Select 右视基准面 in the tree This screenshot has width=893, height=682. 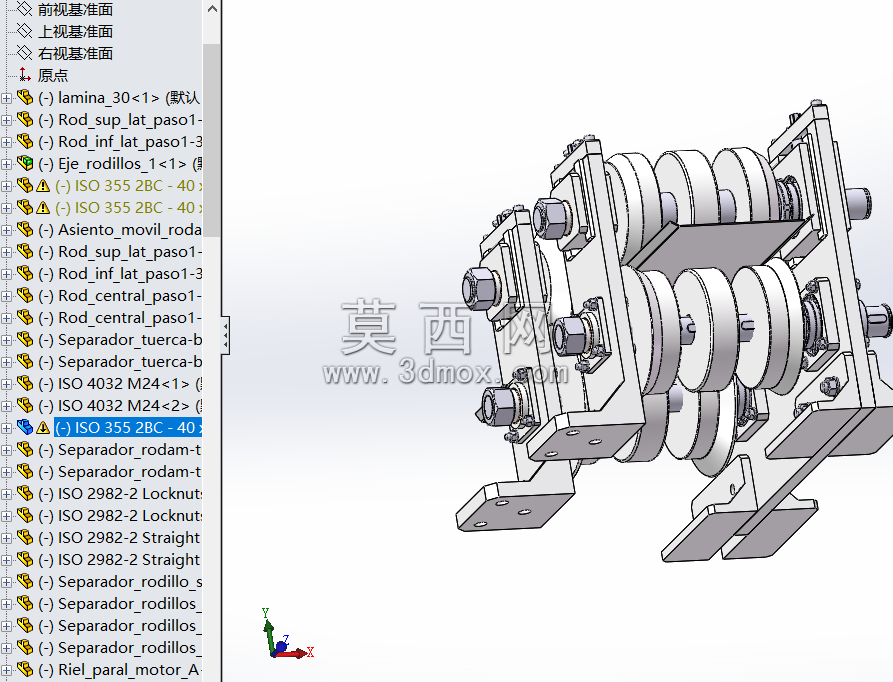click(x=75, y=53)
